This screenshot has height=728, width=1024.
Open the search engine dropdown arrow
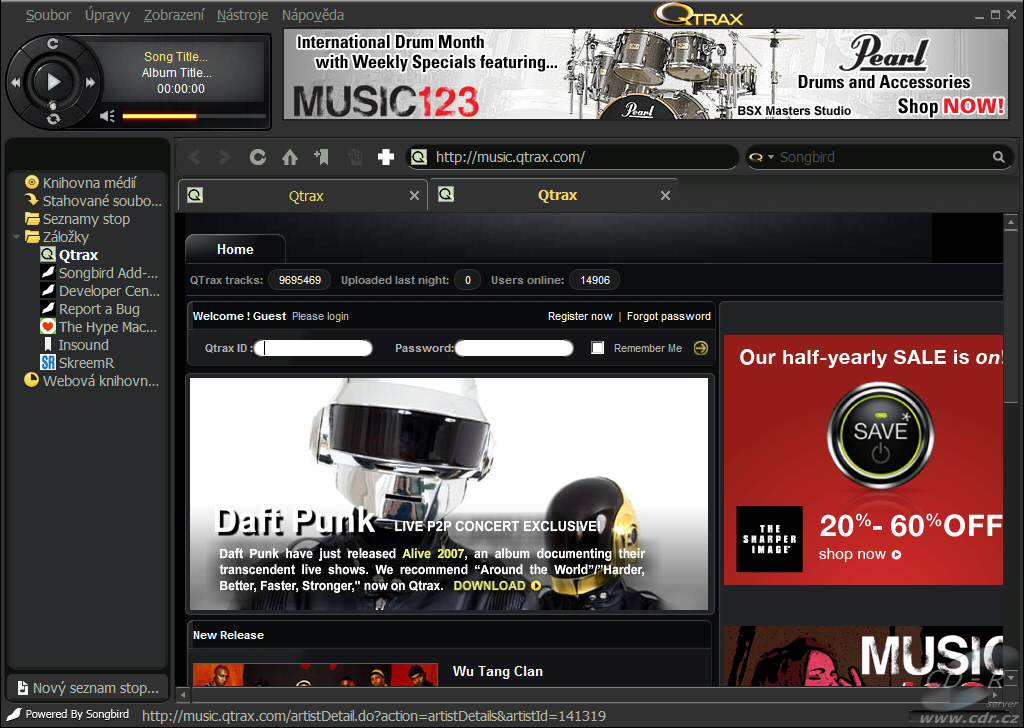(x=771, y=157)
